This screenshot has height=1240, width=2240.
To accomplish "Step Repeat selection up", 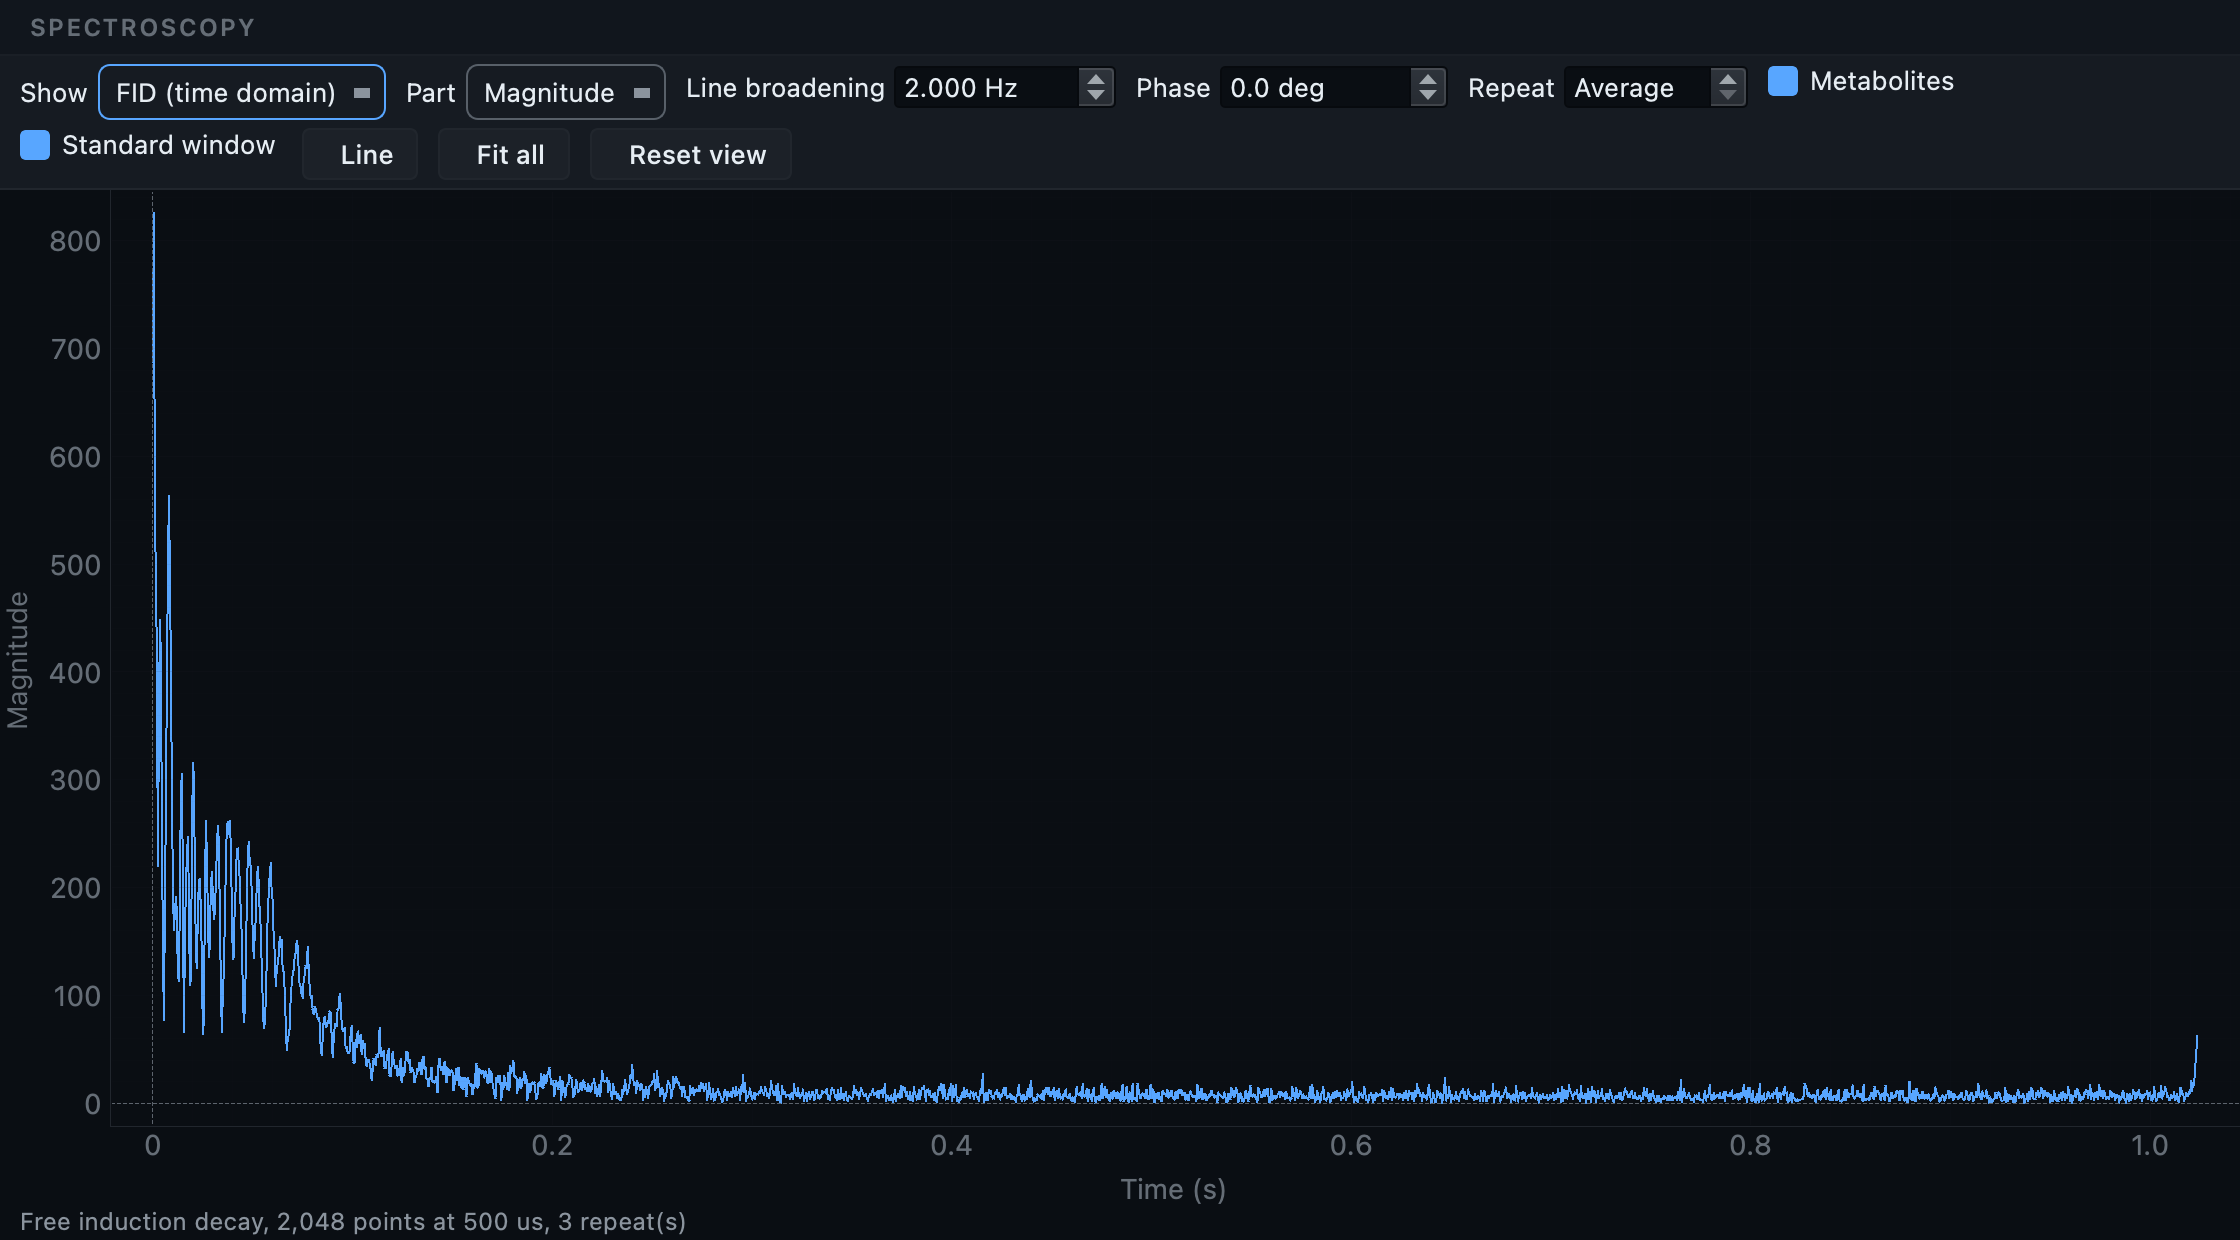I will (1728, 79).
